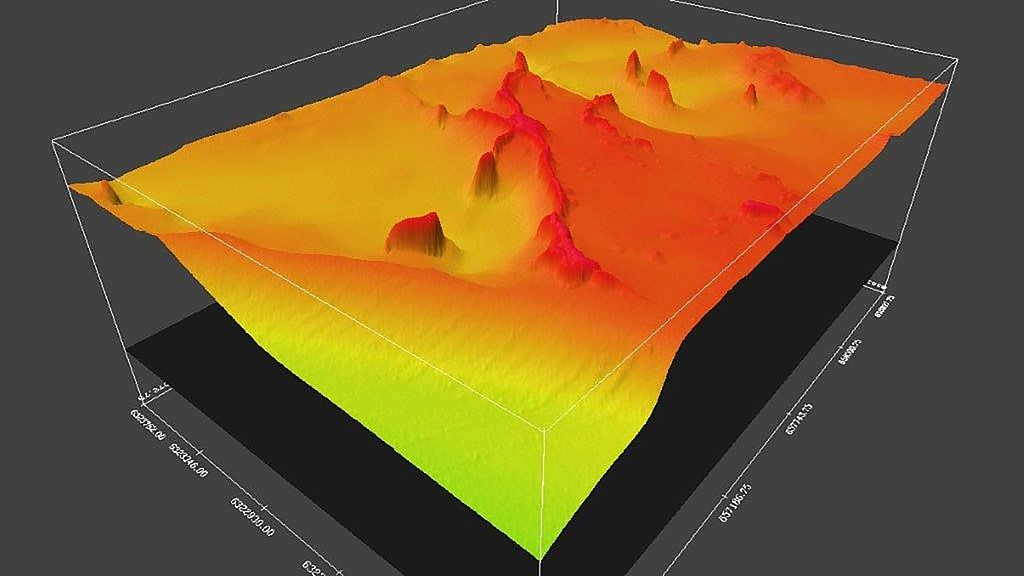Click the axis label 657186.75

click(x=735, y=502)
